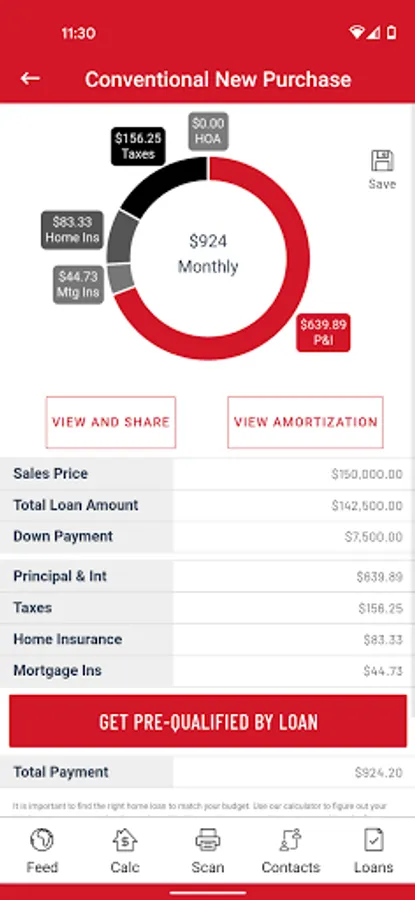
Task: Open the Scan printer icon
Action: coord(208,840)
